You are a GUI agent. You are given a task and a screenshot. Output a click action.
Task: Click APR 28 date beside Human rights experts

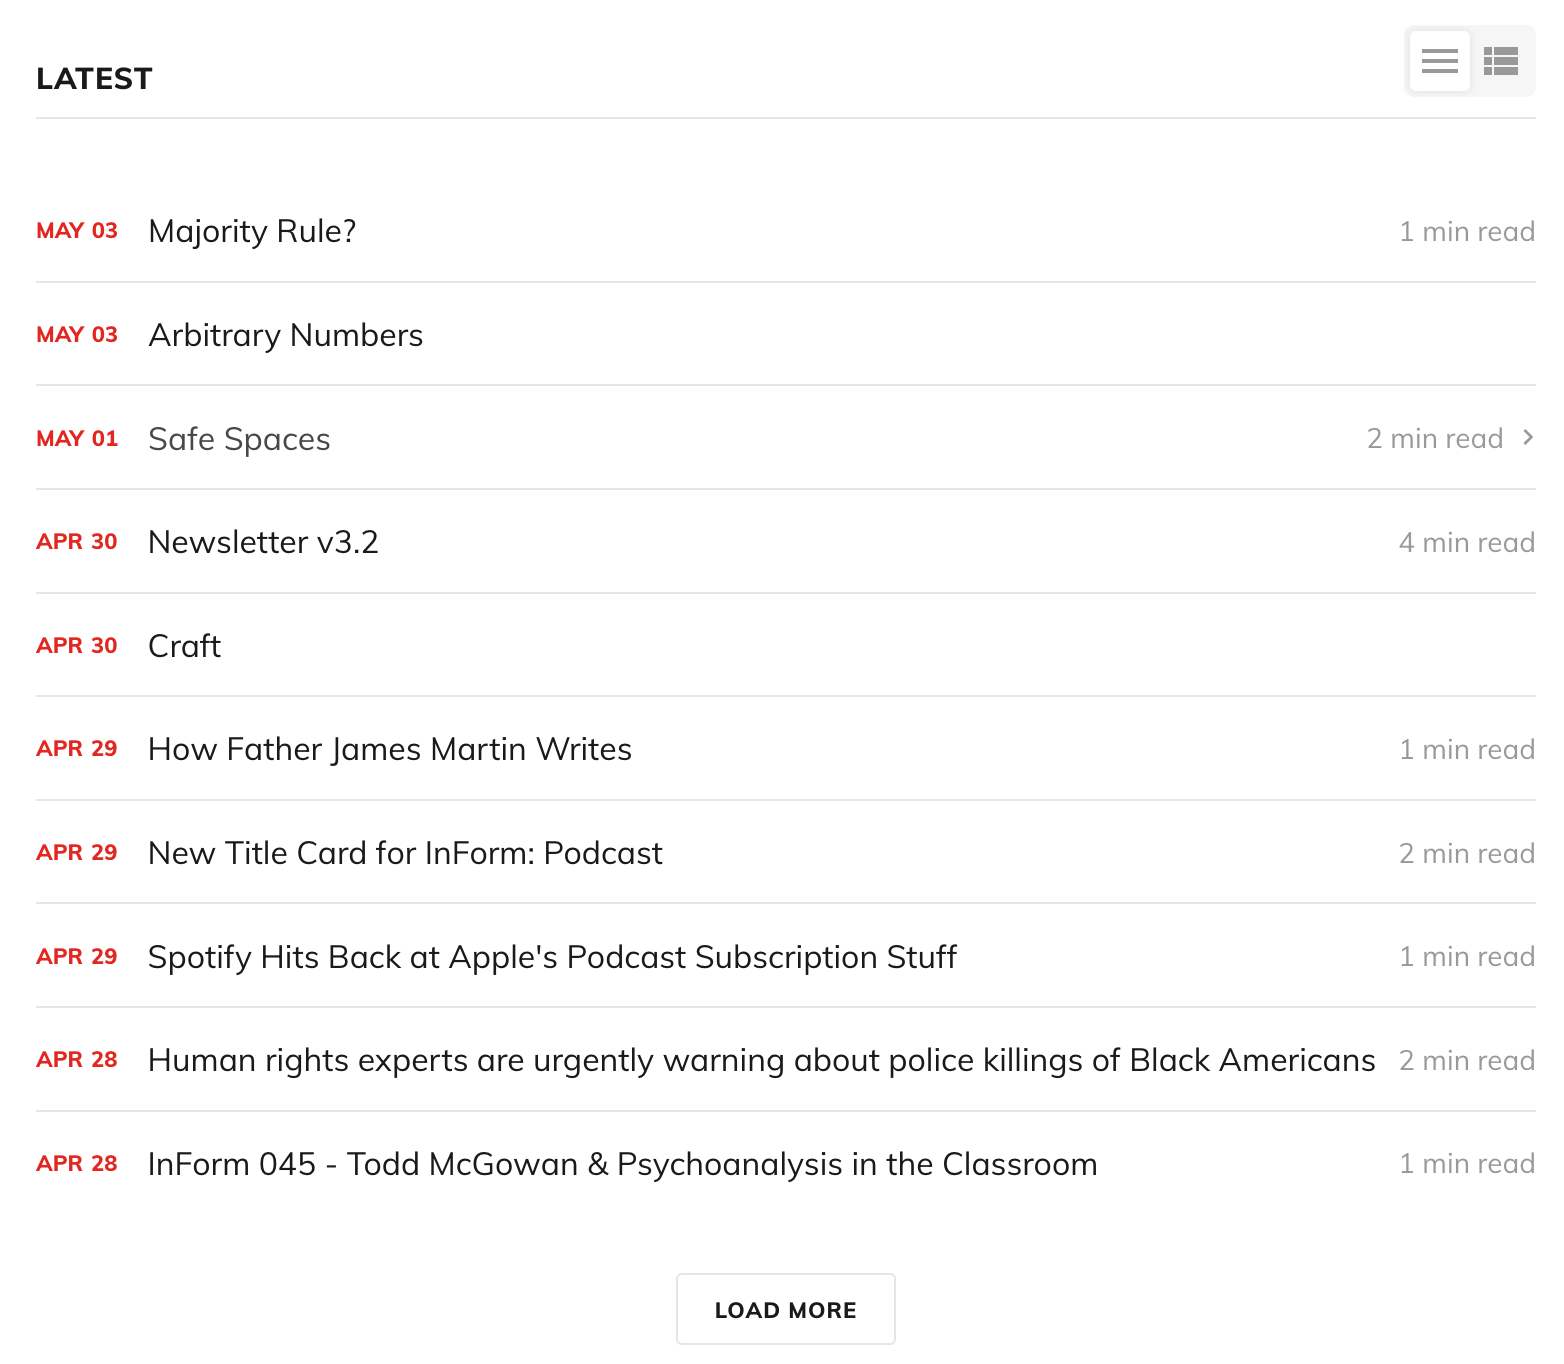pyautogui.click(x=77, y=1060)
